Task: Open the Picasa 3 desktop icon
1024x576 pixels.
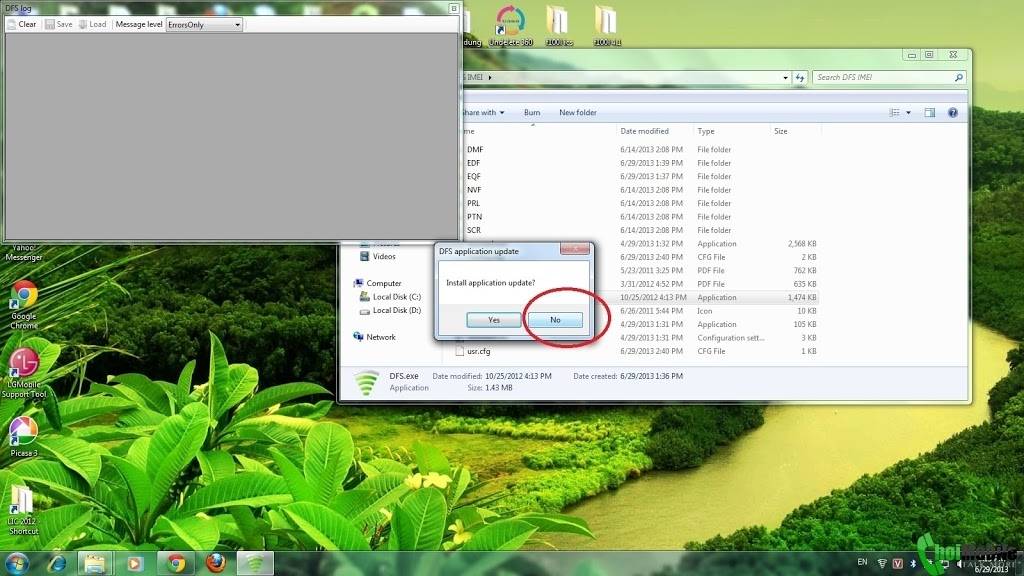Action: [x=24, y=436]
